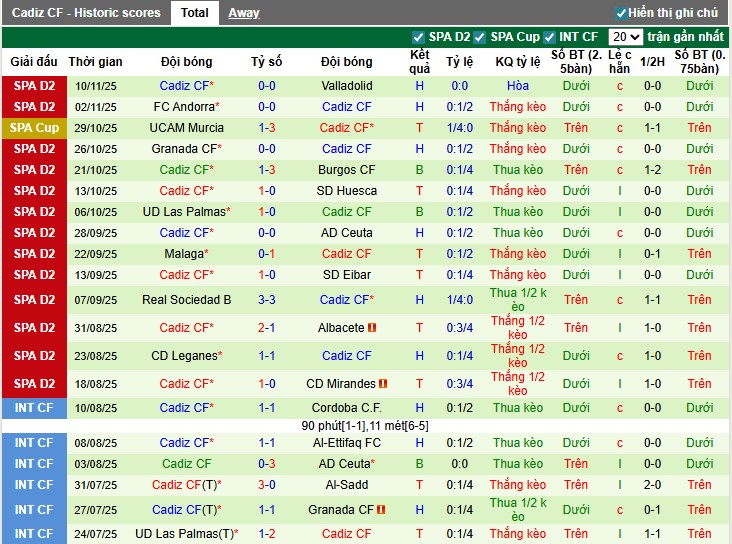Click the red card icon beside CD Mirandes
Screen dimensions: 732x544
pyautogui.click(x=383, y=384)
